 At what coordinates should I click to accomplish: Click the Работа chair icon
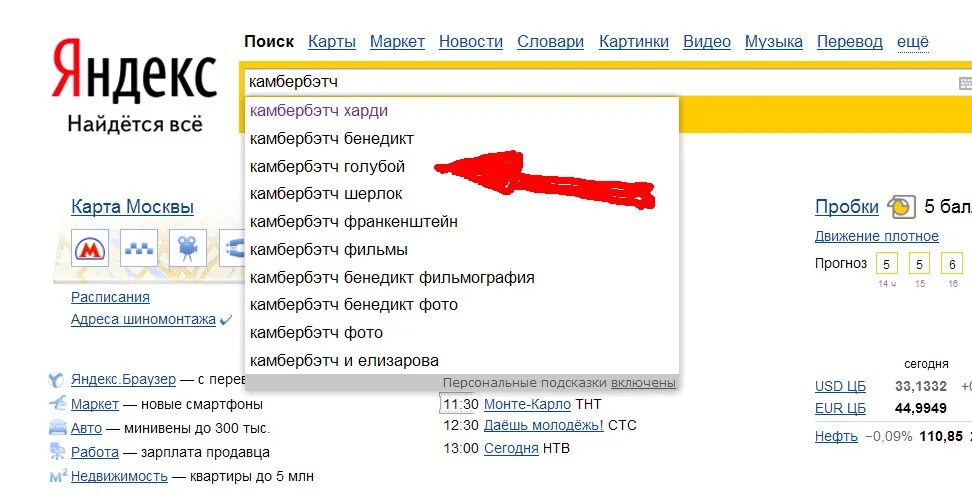[x=57, y=452]
